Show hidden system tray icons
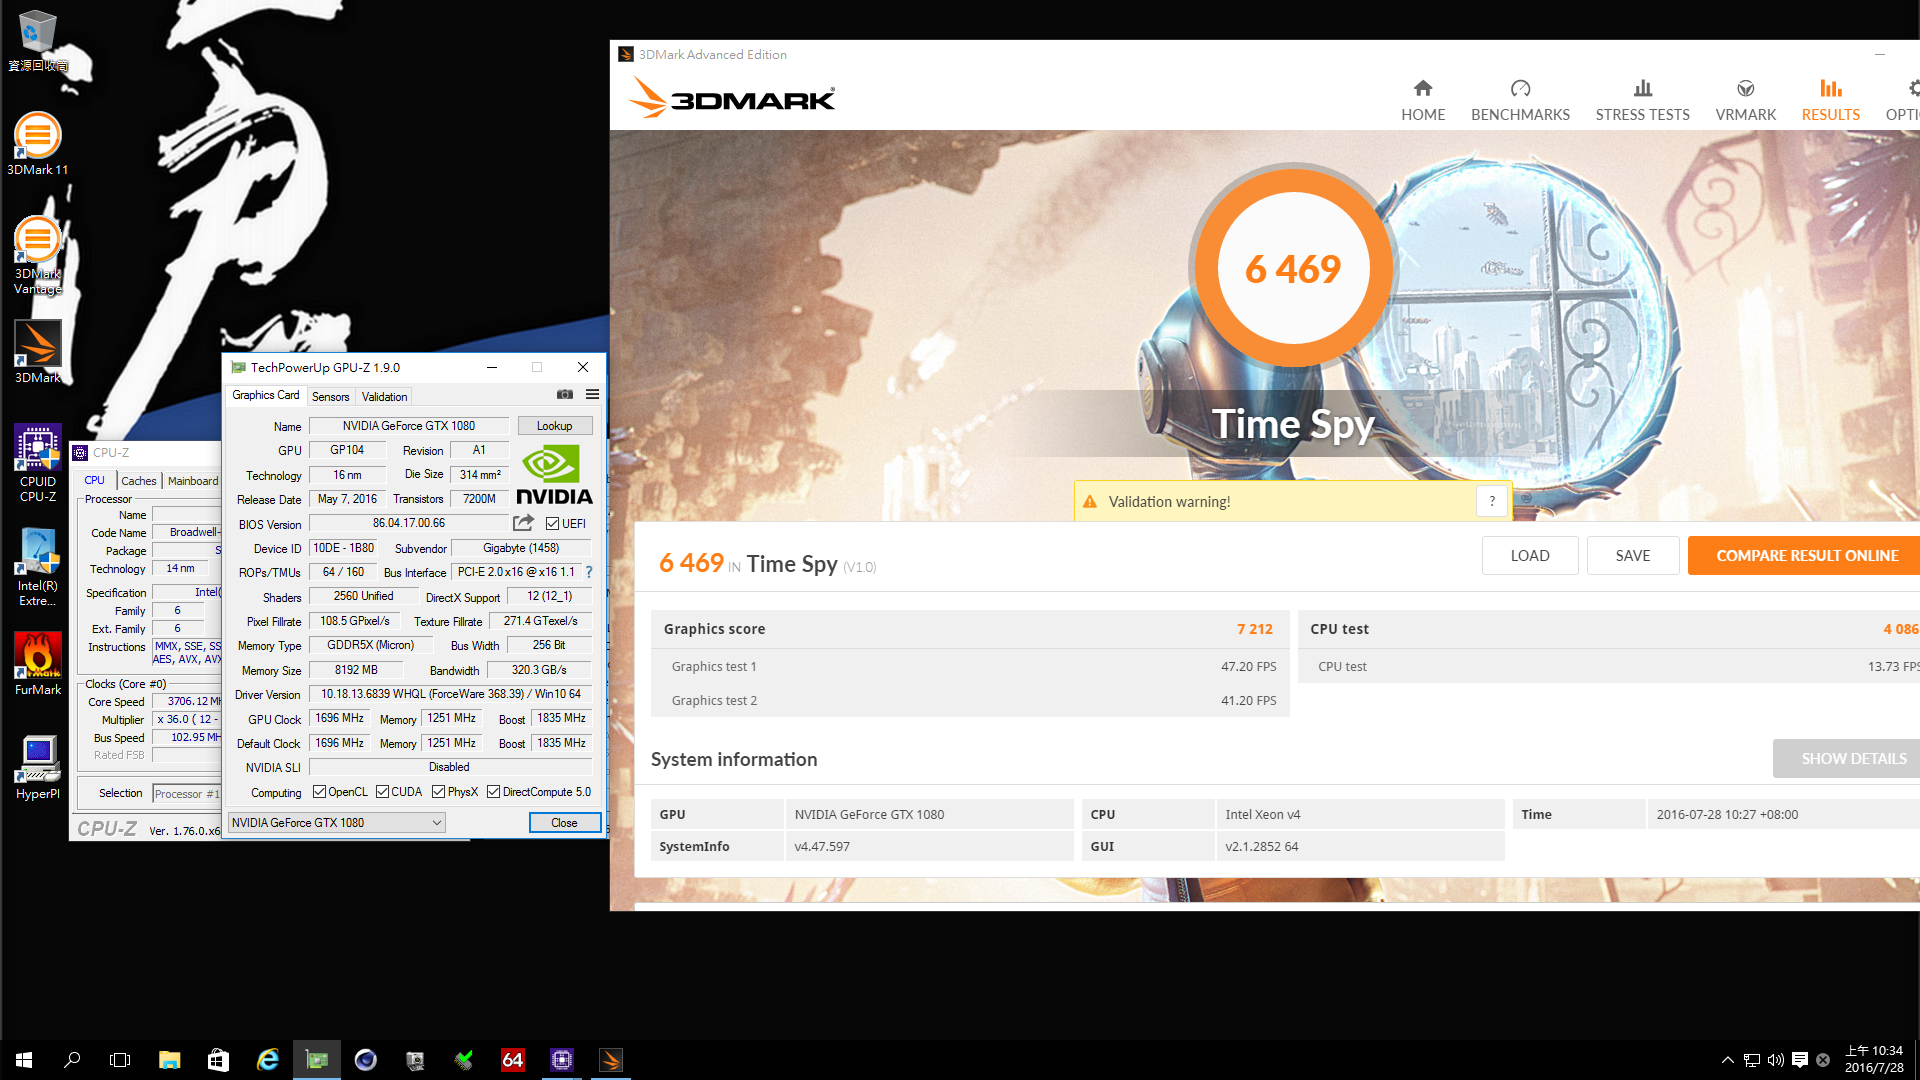Viewport: 1920px width, 1080px height. [x=1727, y=1060]
